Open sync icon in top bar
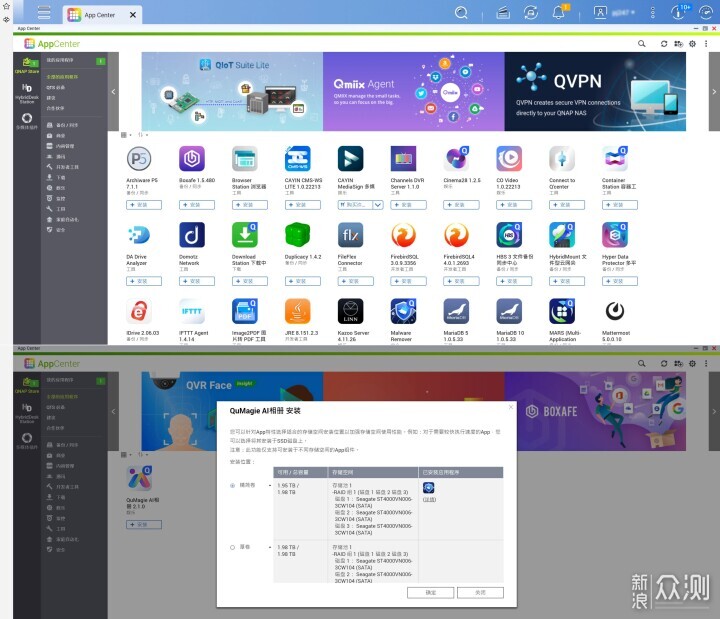Image resolution: width=720 pixels, height=619 pixels. pos(531,13)
